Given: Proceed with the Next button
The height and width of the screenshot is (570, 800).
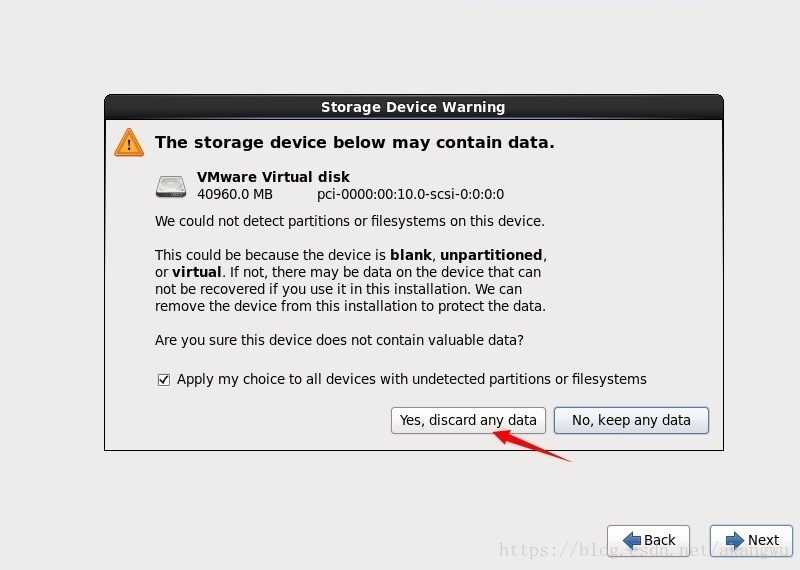Looking at the screenshot, I should coord(752,540).
